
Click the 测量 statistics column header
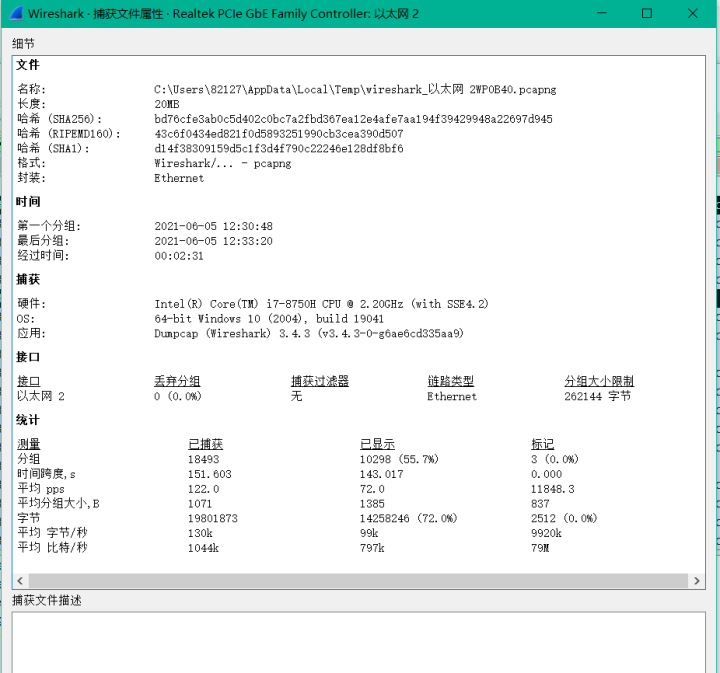[x=28, y=444]
